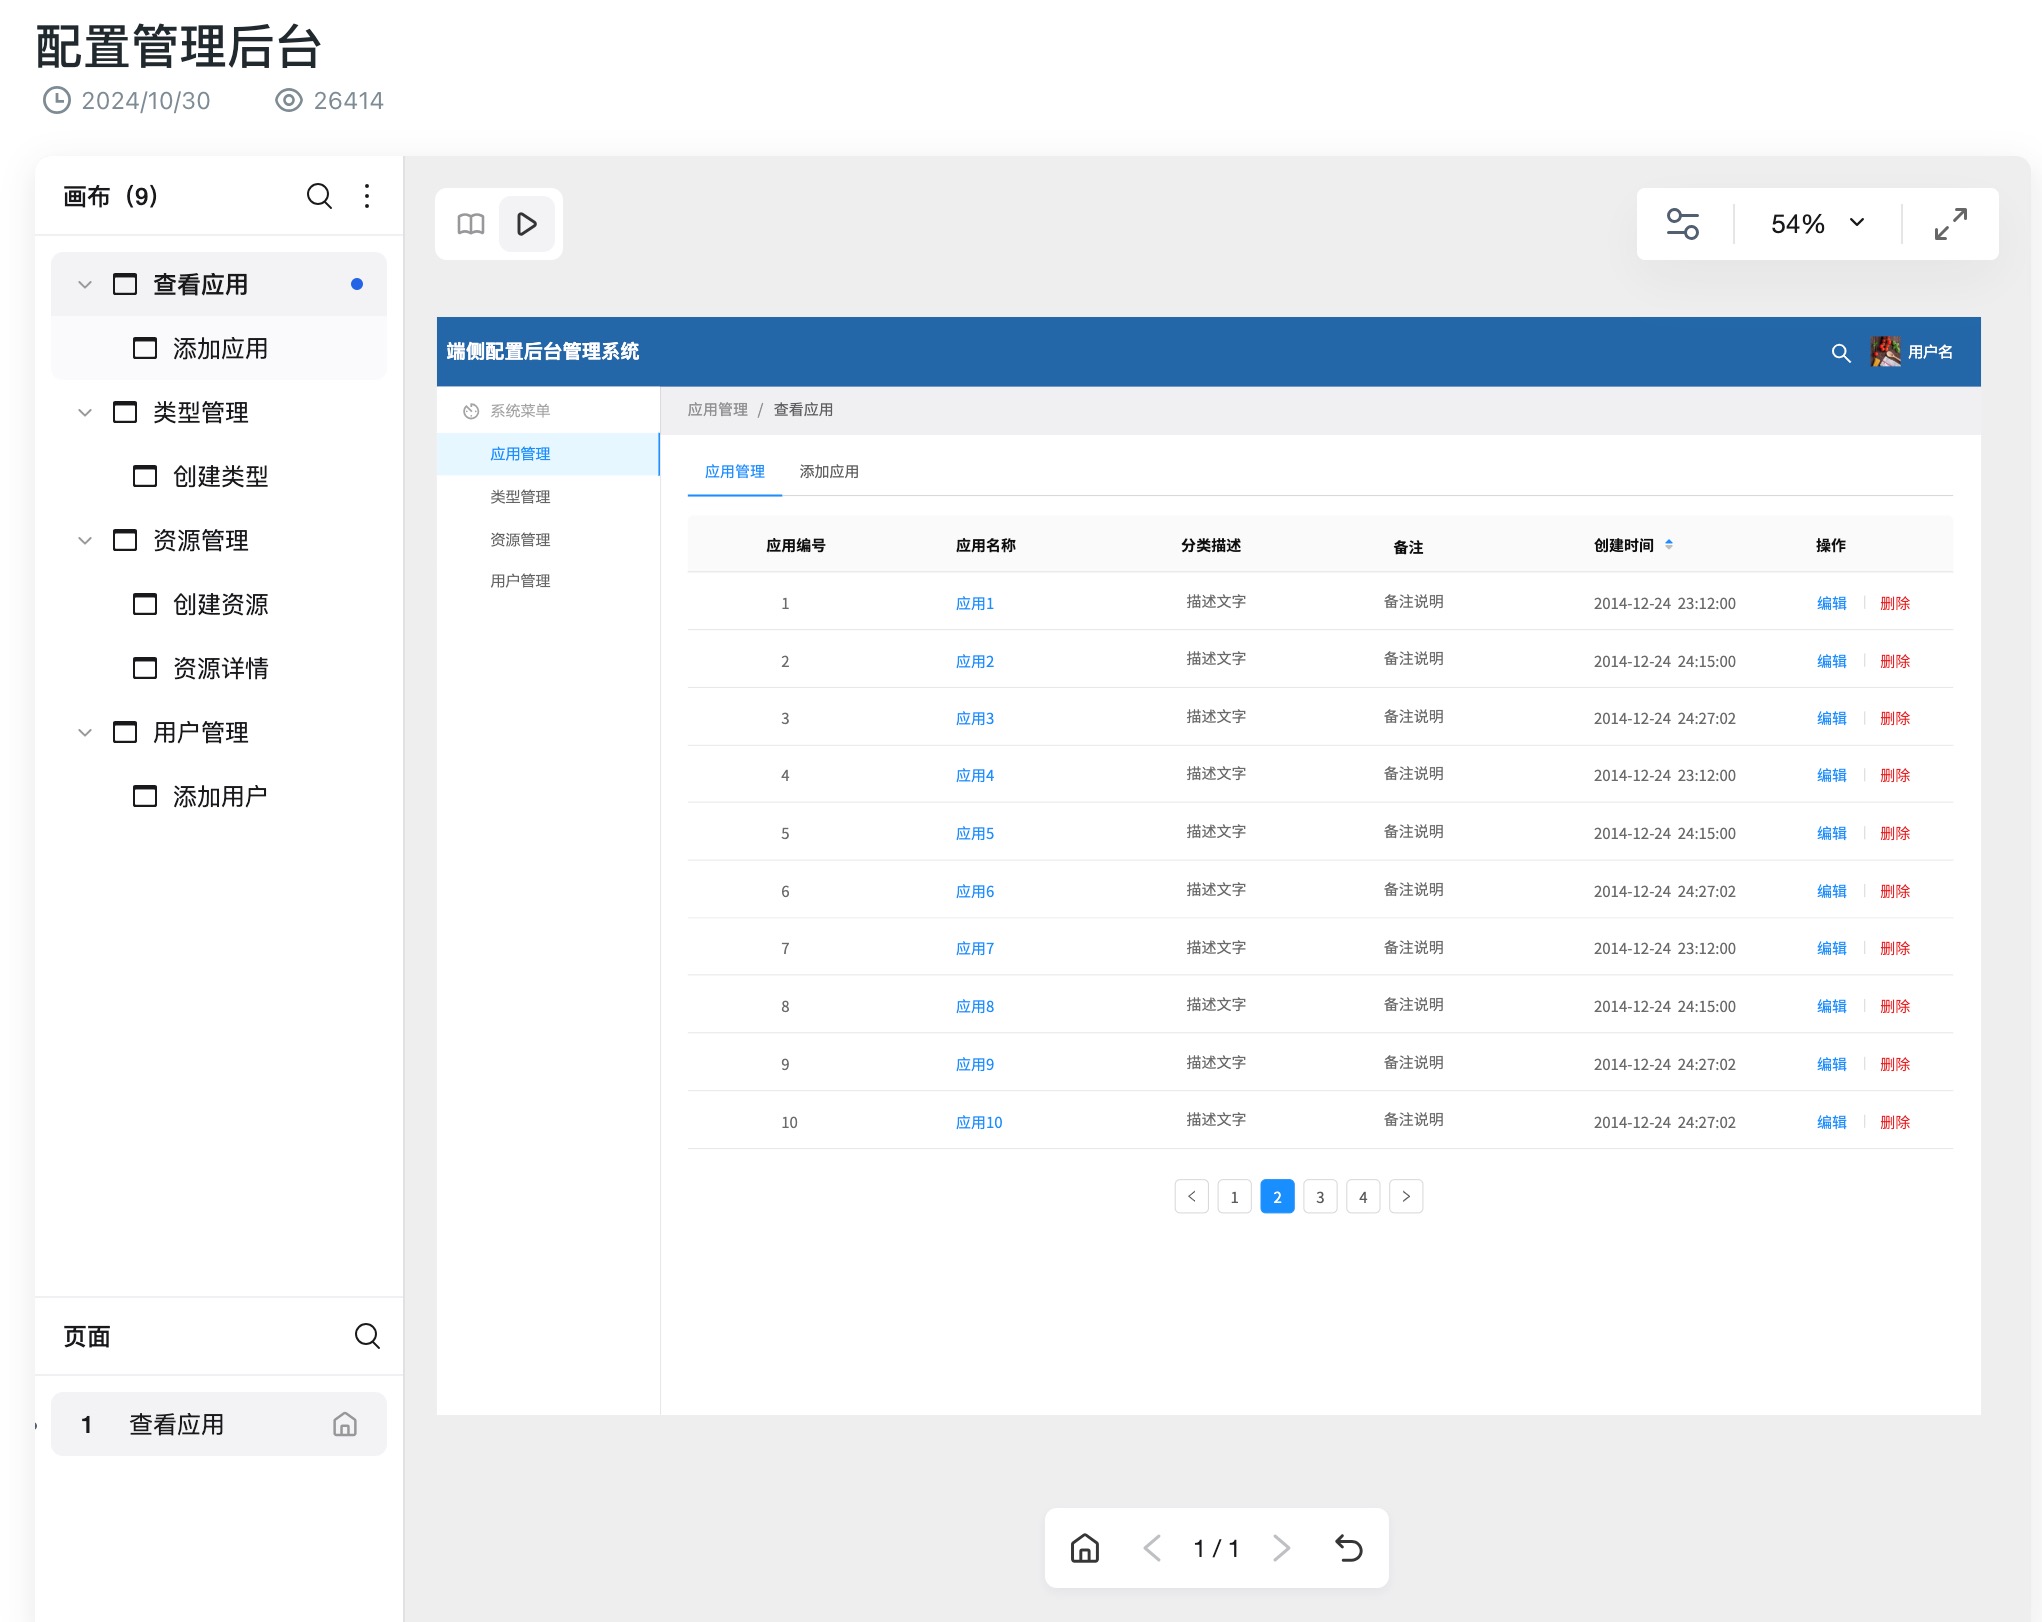The height and width of the screenshot is (1622, 2042).
Task: Click 删除 for 应用3 row
Action: [1895, 719]
